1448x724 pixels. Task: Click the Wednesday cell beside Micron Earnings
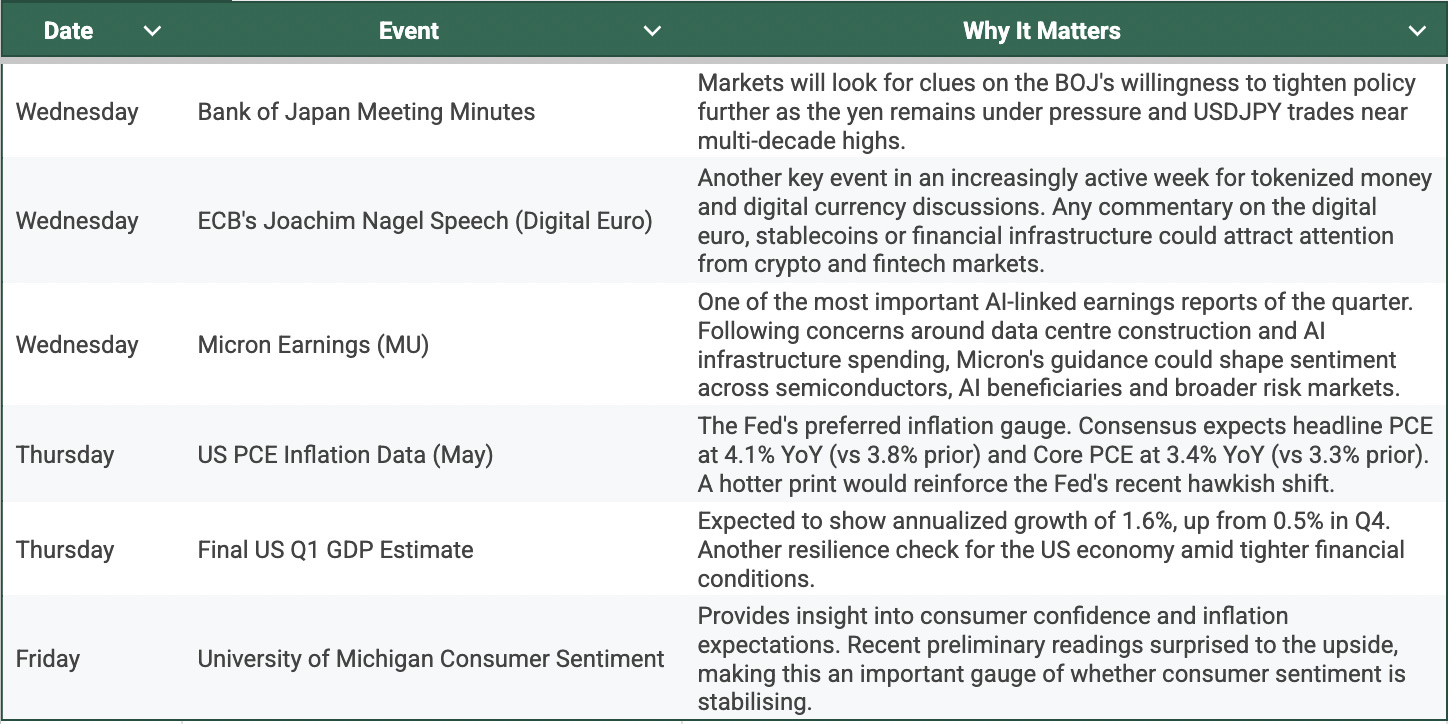[x=77, y=345]
